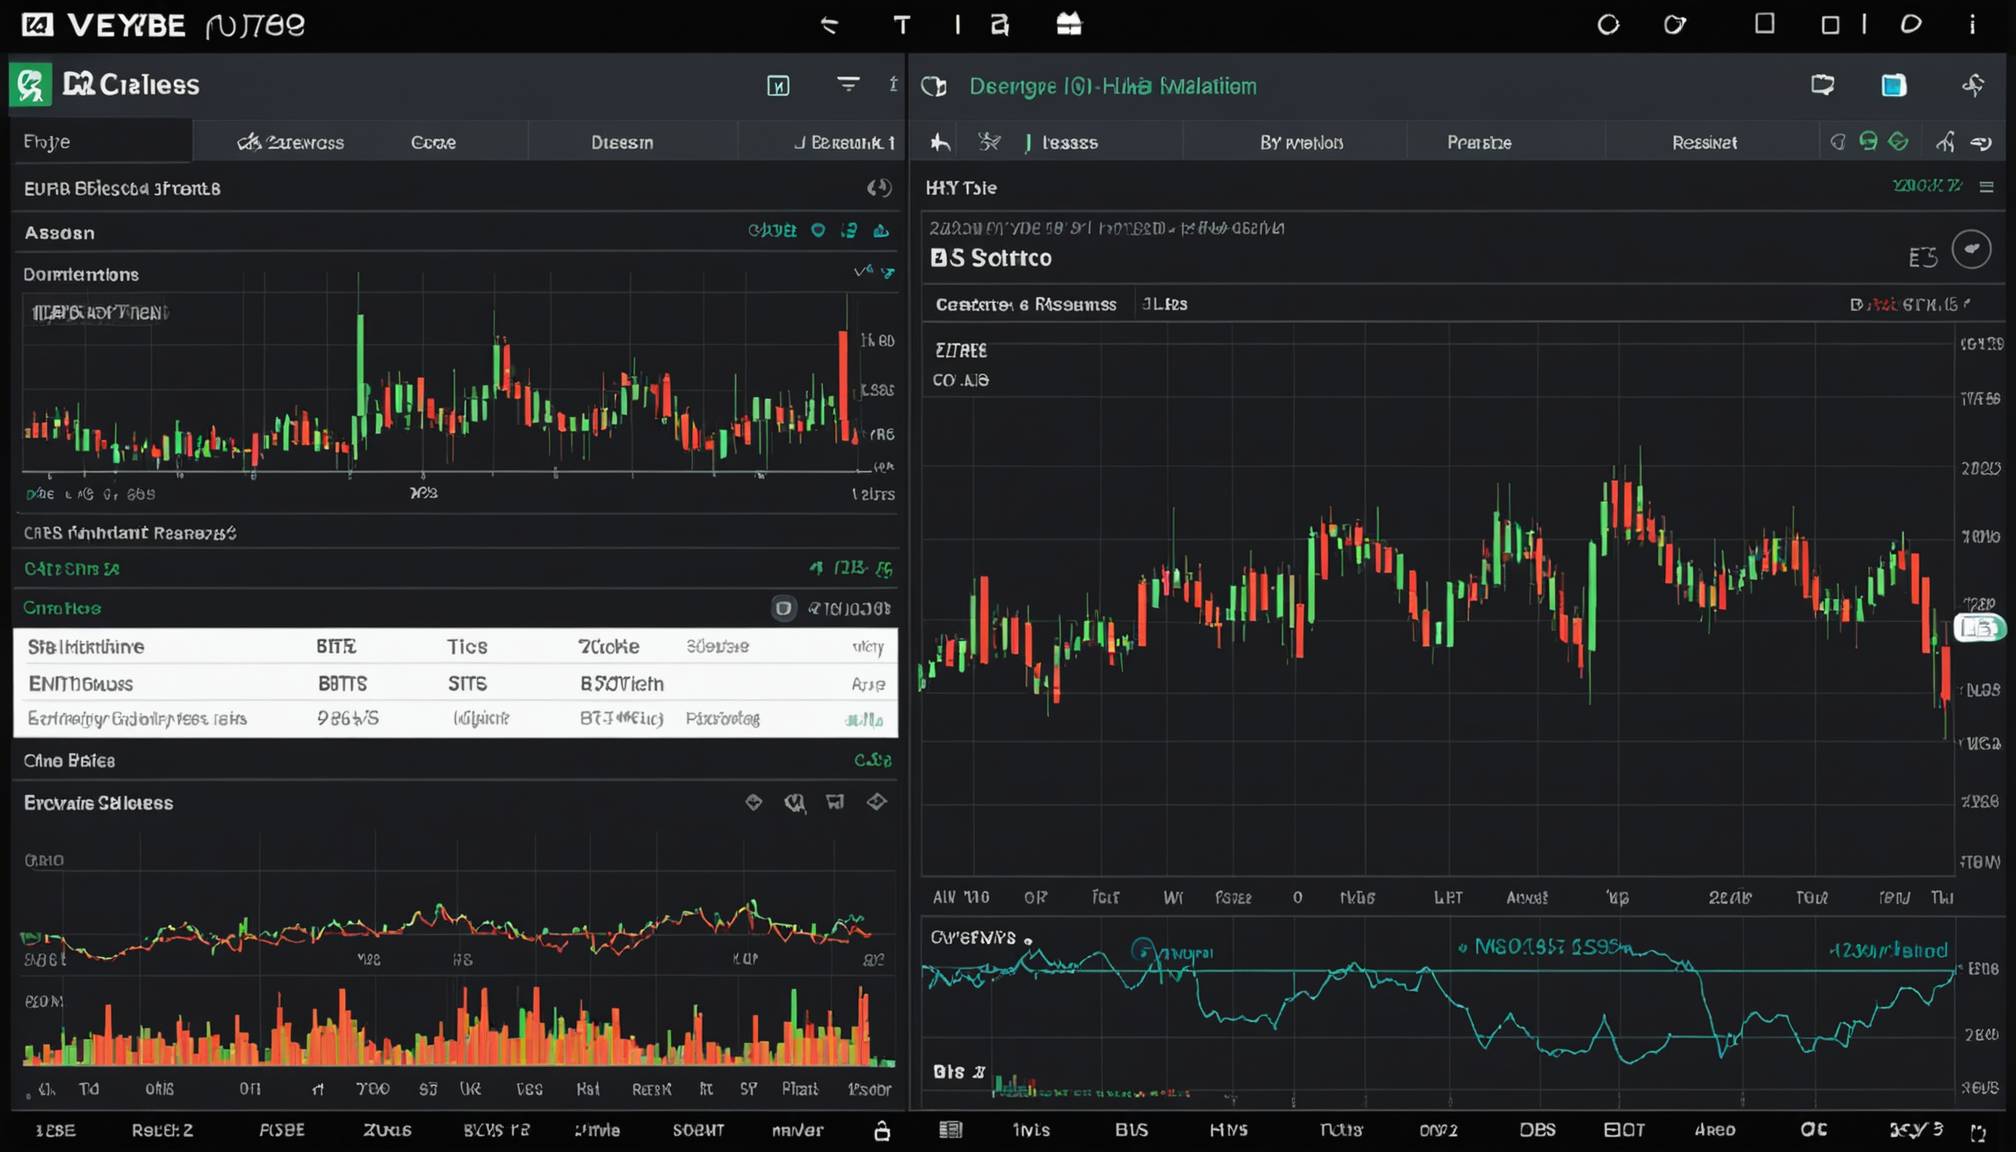Image resolution: width=2016 pixels, height=1152 pixels.
Task: Open the filter lines icon in left header
Action: pos(848,85)
